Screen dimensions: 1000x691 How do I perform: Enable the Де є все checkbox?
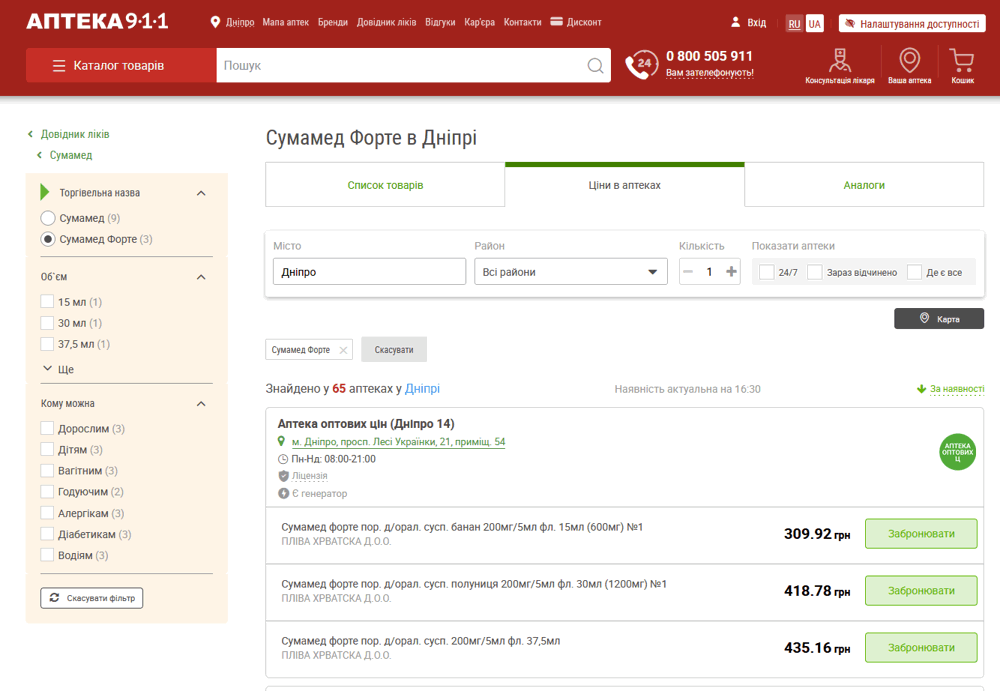(x=914, y=272)
